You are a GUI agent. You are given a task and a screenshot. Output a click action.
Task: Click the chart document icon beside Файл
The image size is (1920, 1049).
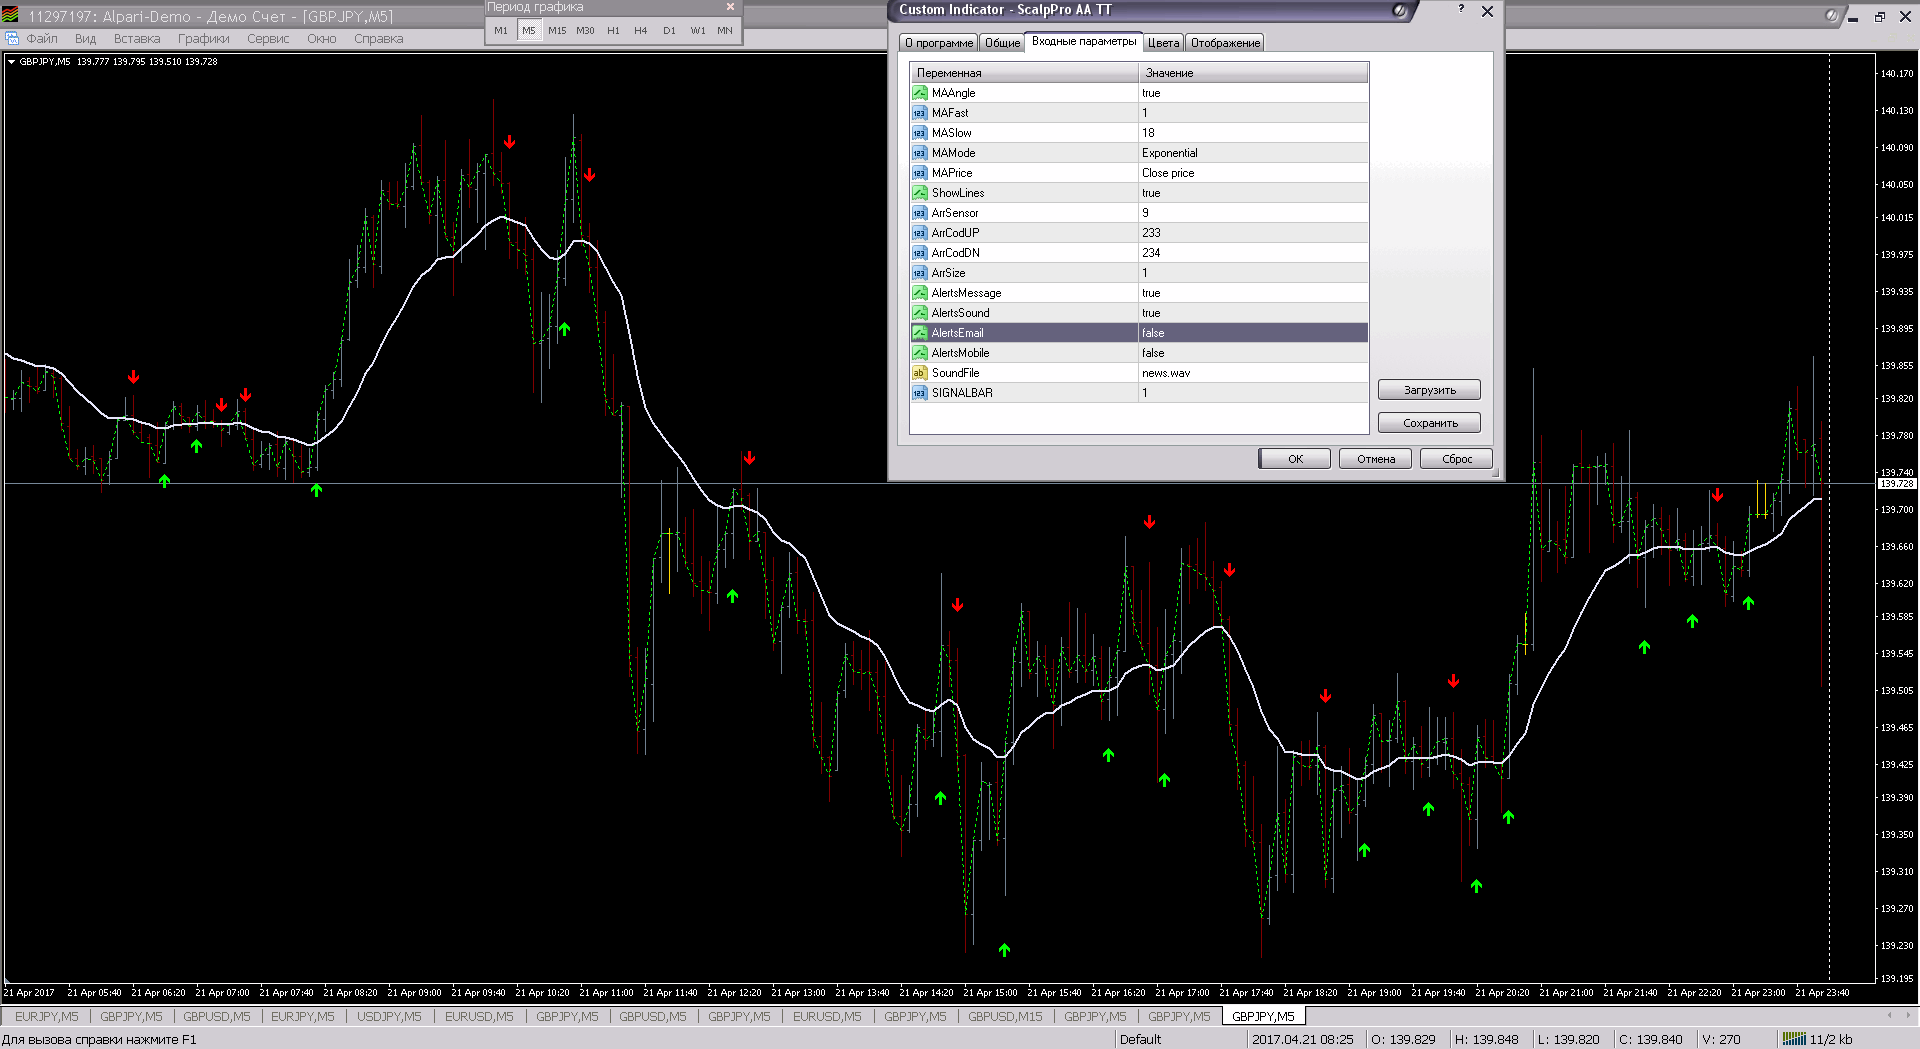(x=12, y=39)
